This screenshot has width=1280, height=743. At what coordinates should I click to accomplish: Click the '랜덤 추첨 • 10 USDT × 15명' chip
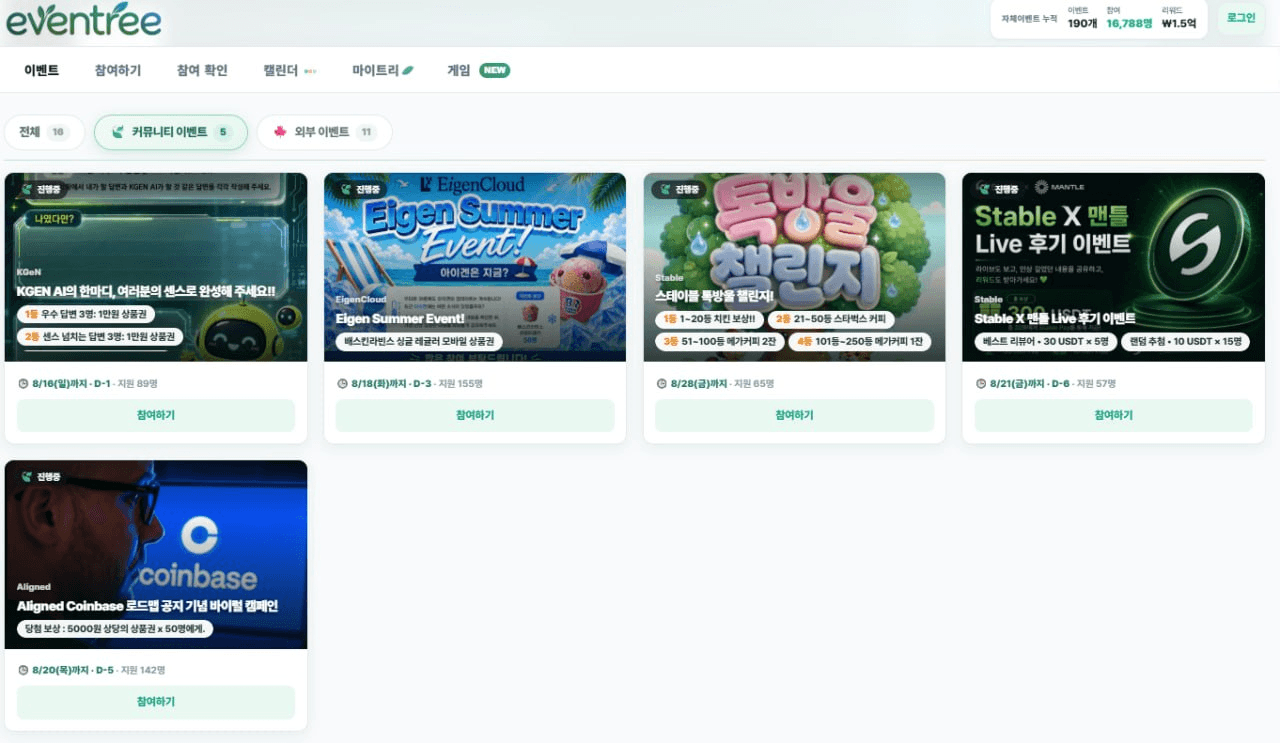[1184, 342]
